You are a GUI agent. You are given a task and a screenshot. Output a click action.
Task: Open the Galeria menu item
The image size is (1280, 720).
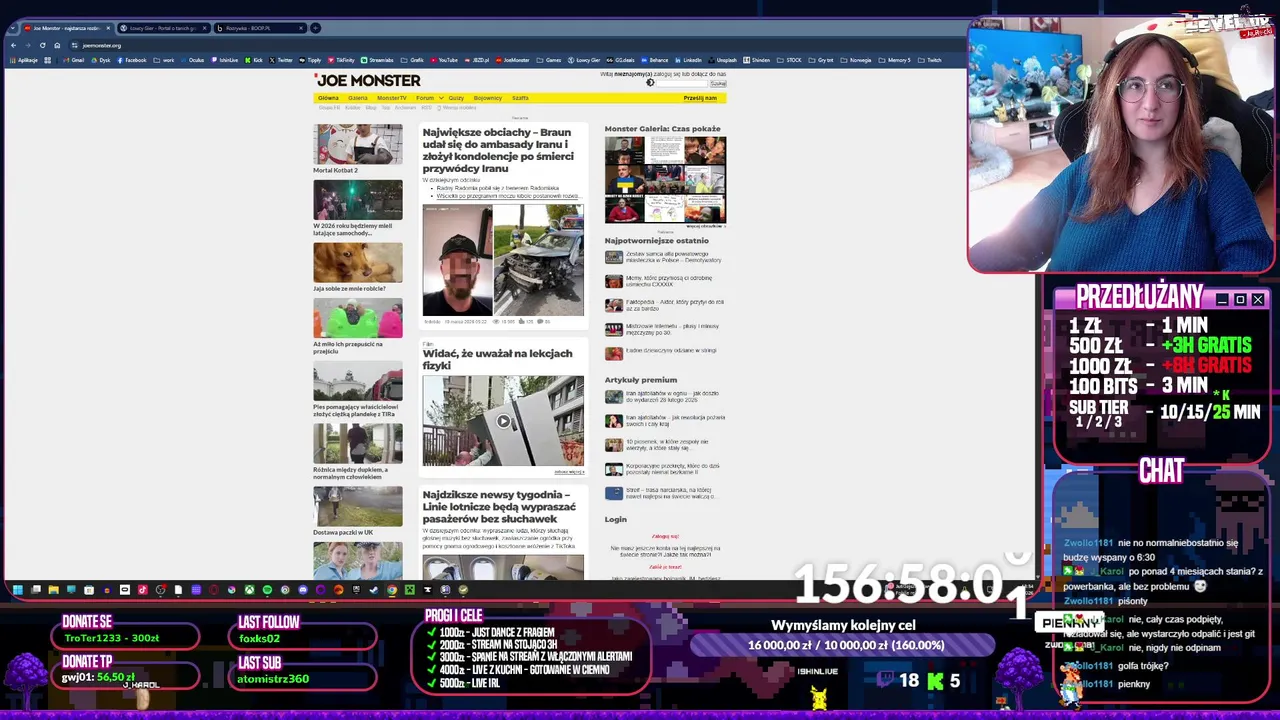pos(358,98)
